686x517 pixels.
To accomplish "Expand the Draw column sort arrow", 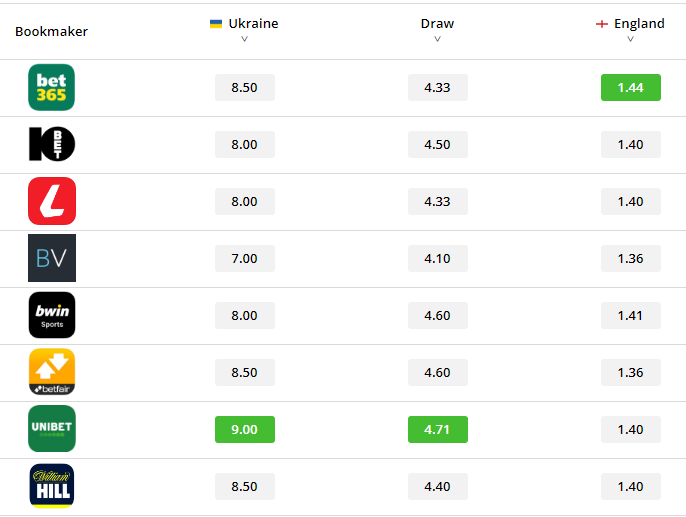I will coord(438,39).
